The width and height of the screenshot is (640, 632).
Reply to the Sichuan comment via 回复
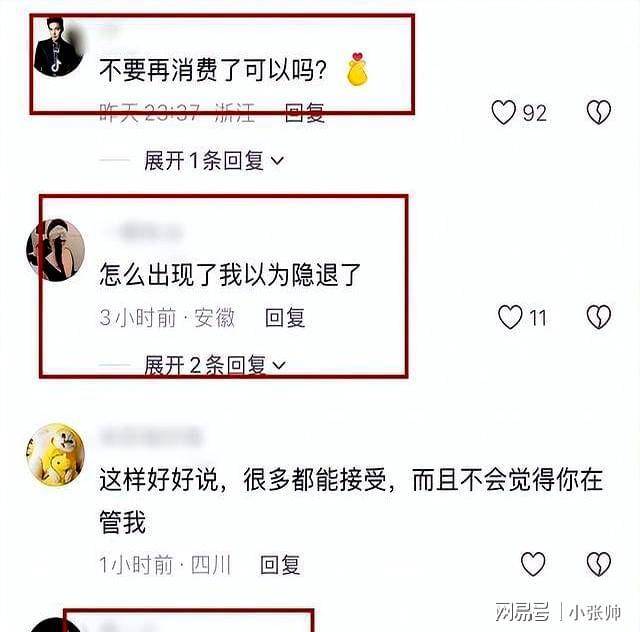click(x=280, y=565)
